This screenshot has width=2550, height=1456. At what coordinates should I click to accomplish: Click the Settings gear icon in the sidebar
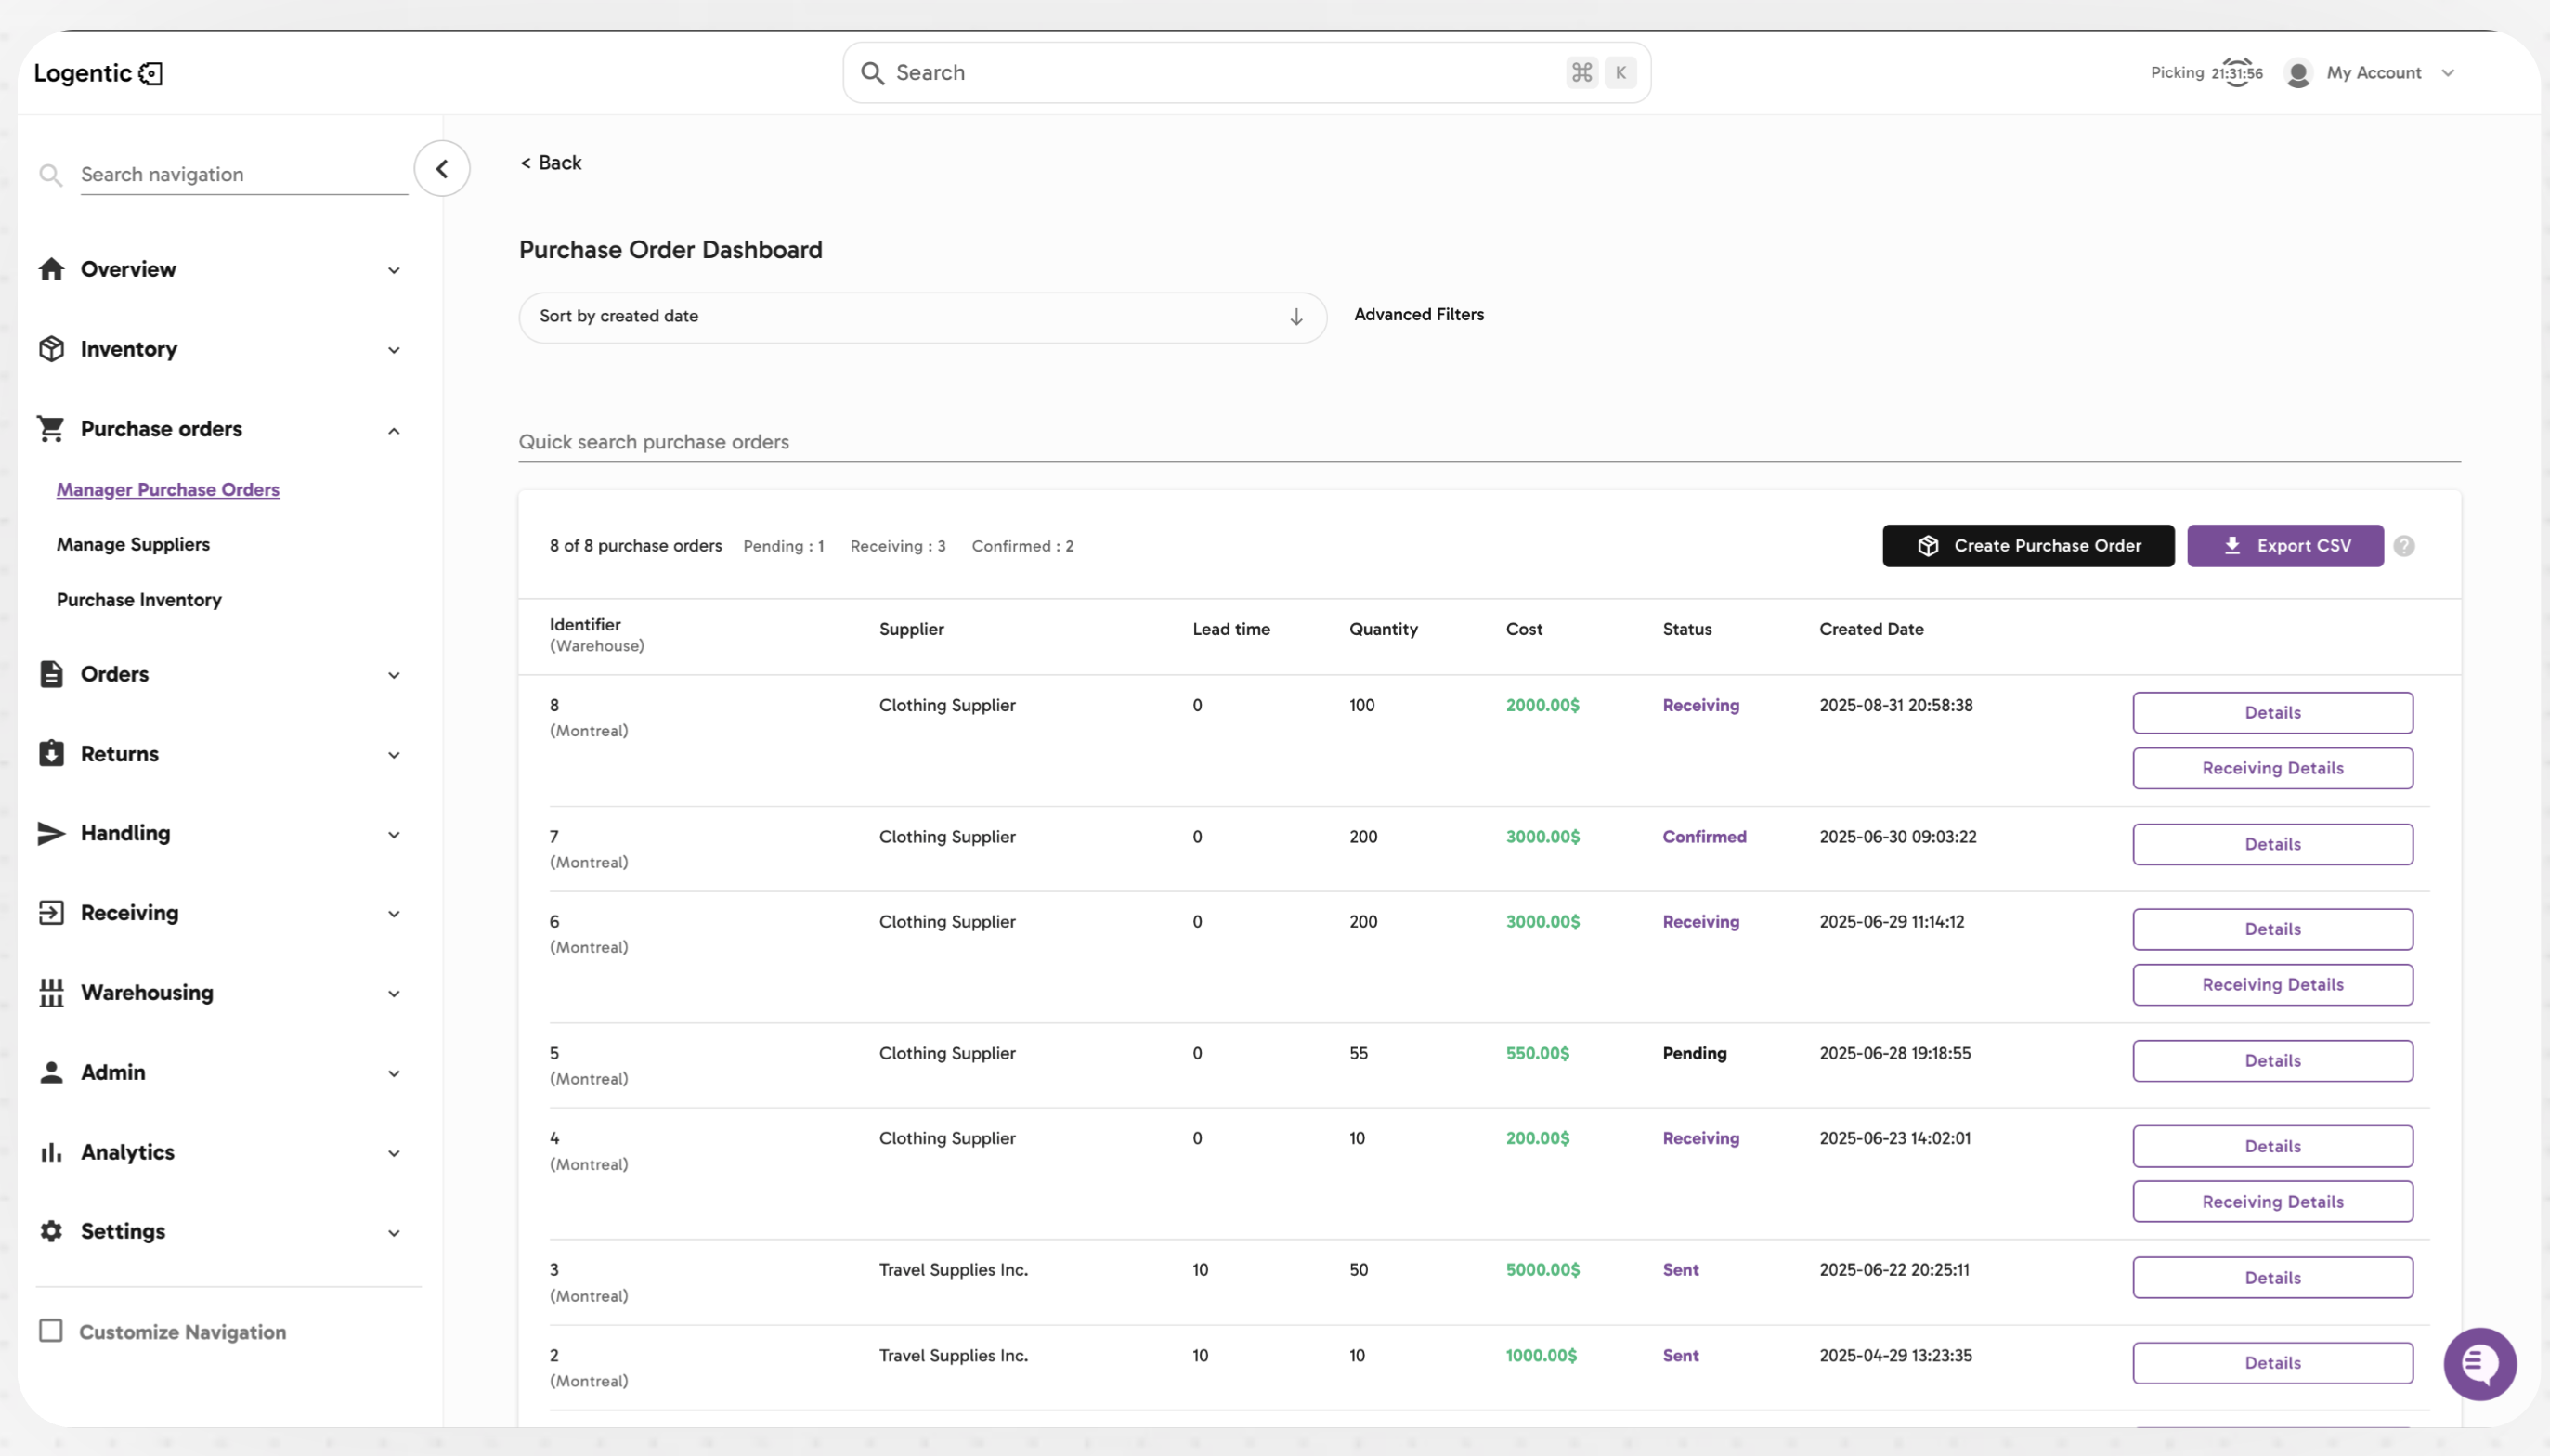(51, 1231)
